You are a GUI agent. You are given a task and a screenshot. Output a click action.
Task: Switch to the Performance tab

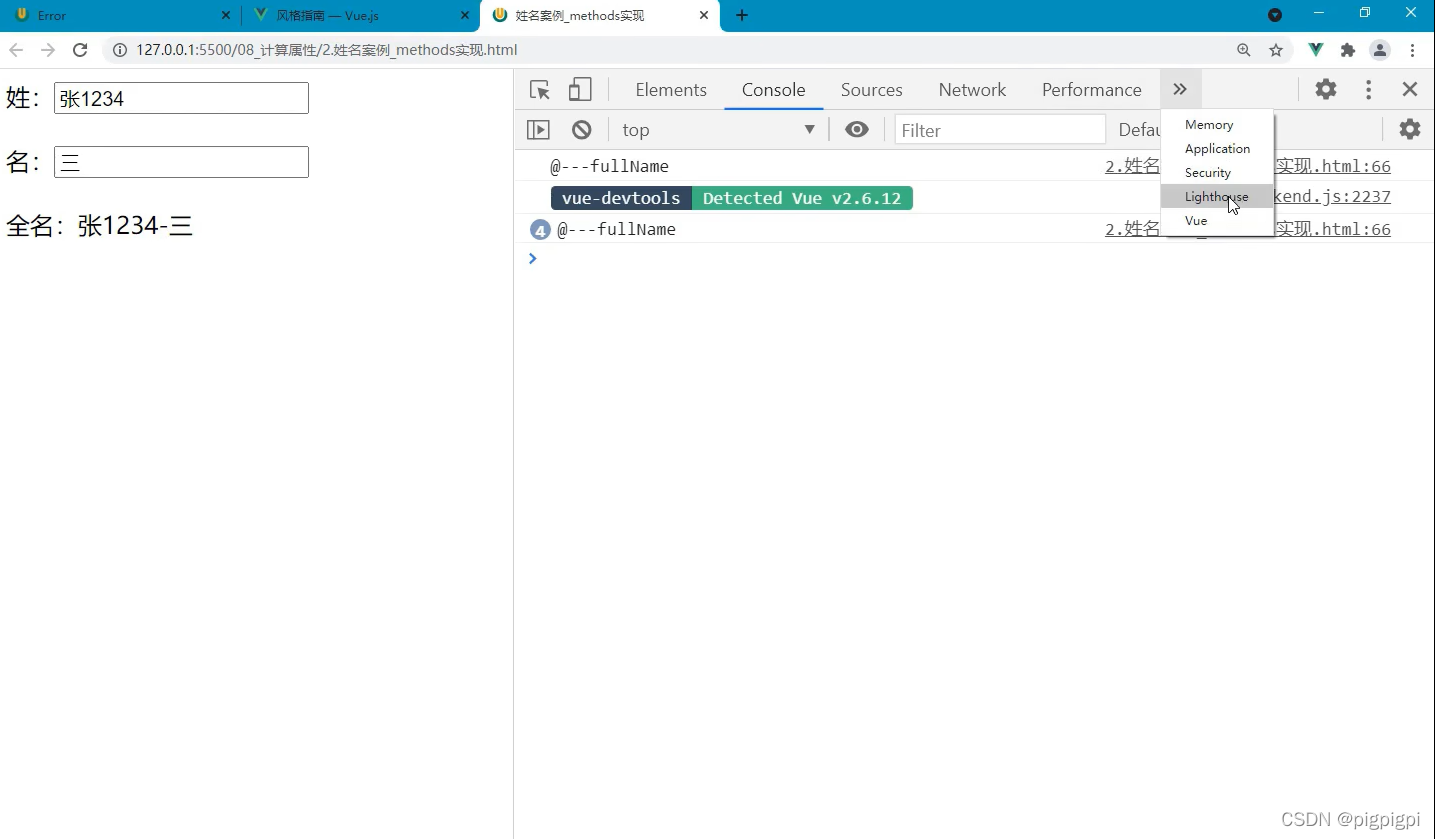(1091, 90)
